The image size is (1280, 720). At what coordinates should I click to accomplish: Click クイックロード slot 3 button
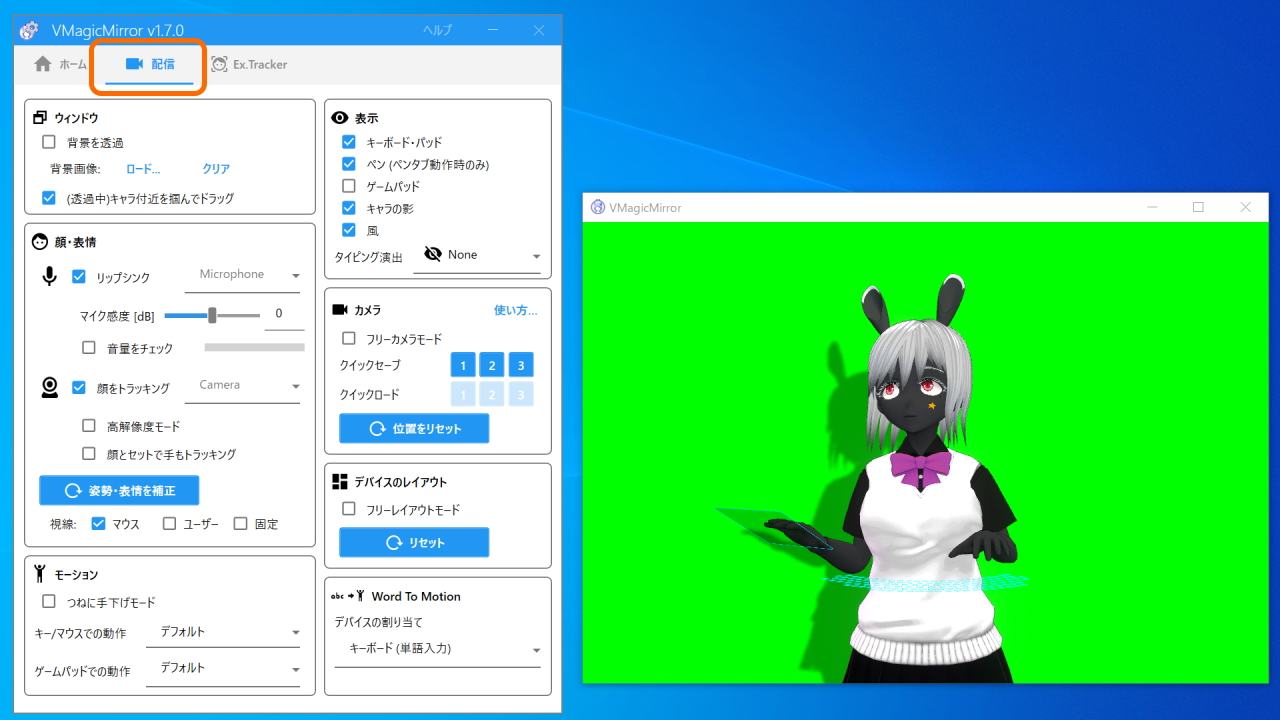[521, 394]
